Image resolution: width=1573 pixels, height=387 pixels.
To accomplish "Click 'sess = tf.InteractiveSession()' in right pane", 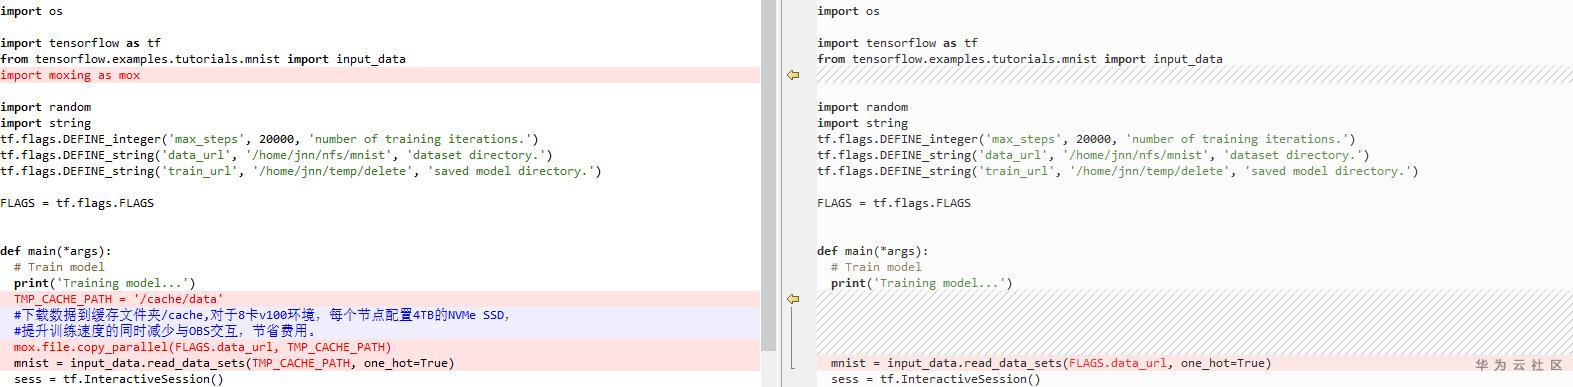I will 936,379.
